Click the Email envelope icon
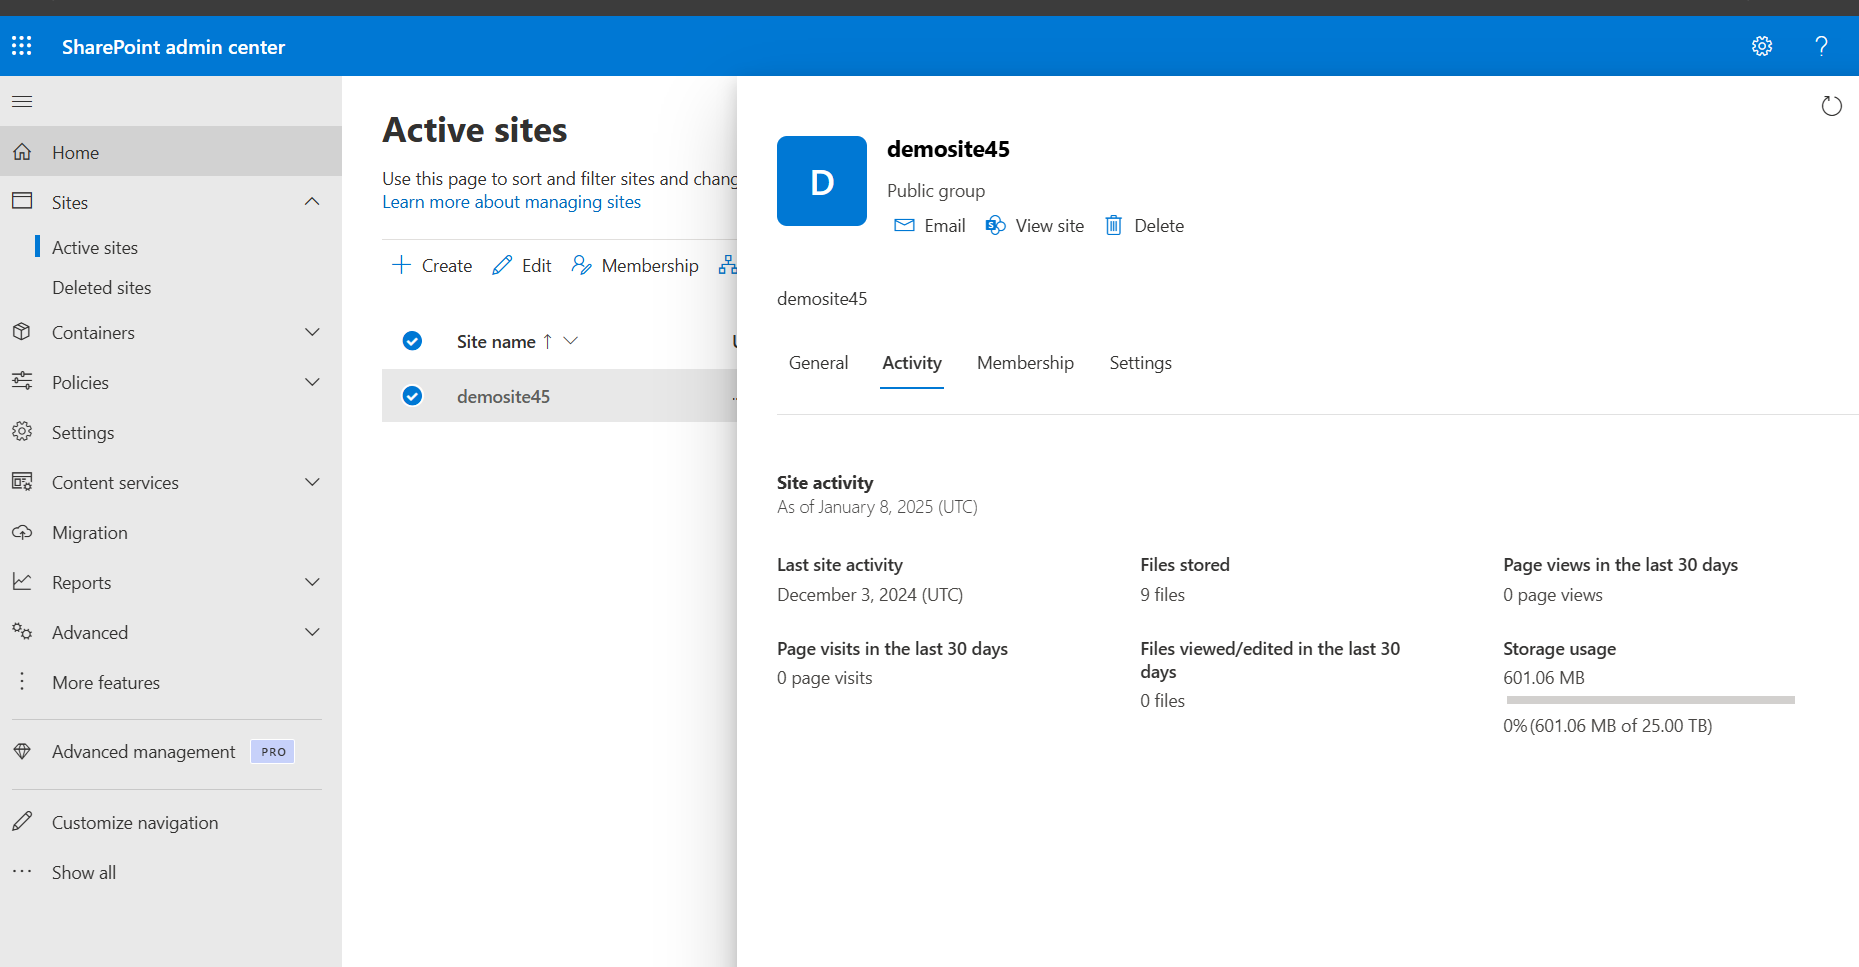1859x967 pixels. [904, 225]
